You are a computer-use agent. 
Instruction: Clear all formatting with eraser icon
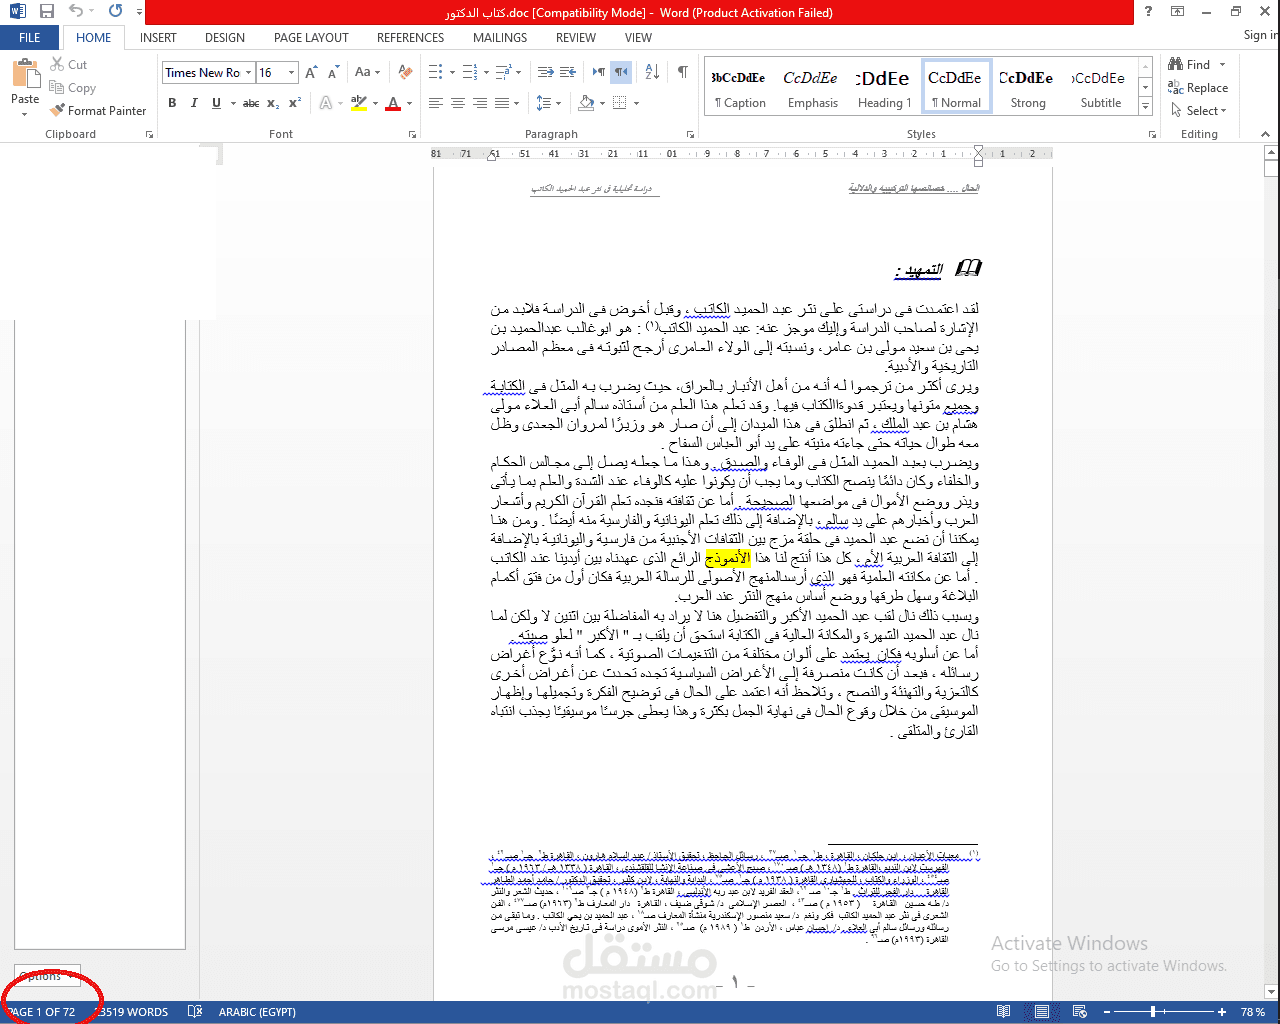[x=405, y=72]
